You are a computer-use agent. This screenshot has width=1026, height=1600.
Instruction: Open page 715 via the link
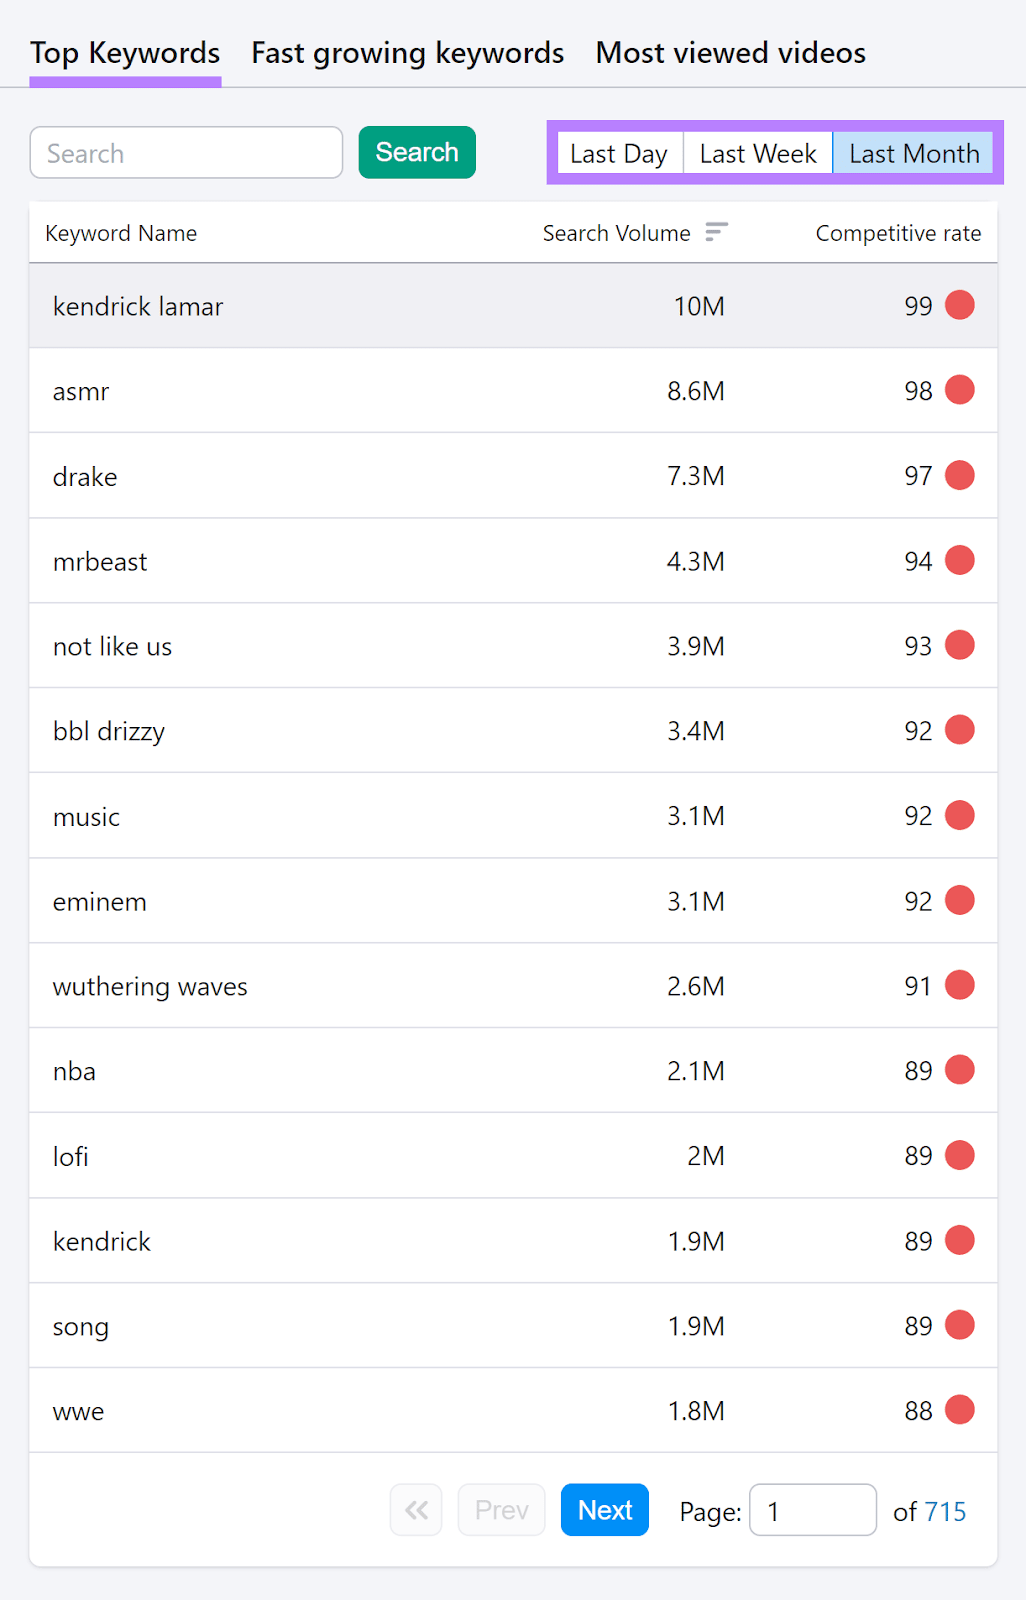(947, 1511)
